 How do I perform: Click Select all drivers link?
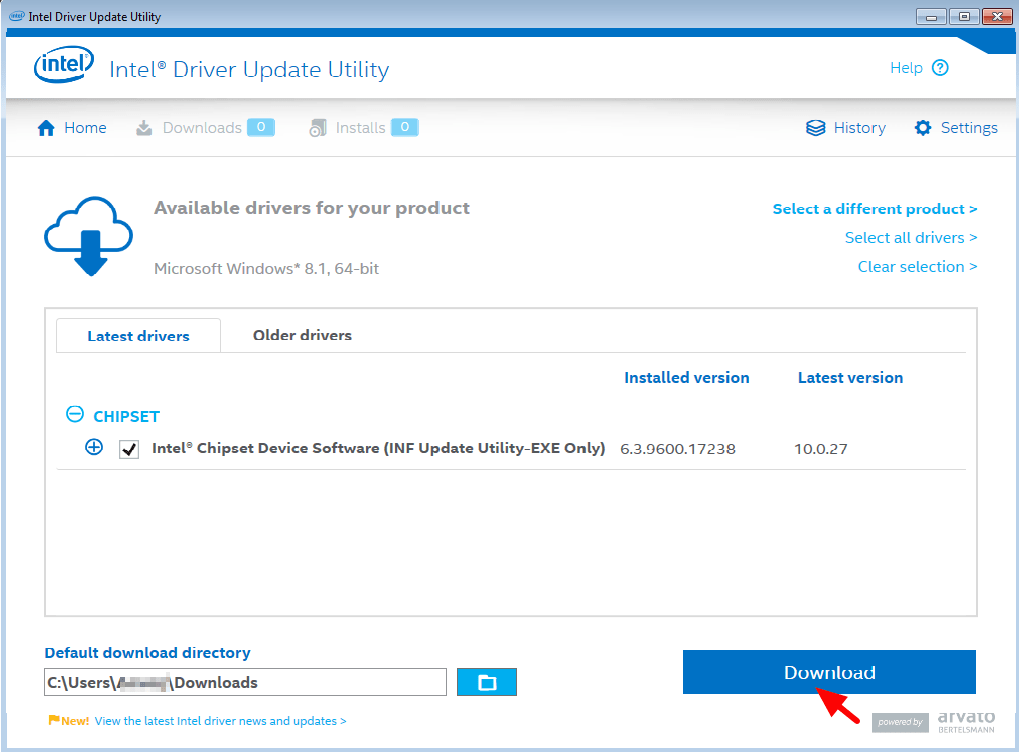tap(911, 238)
